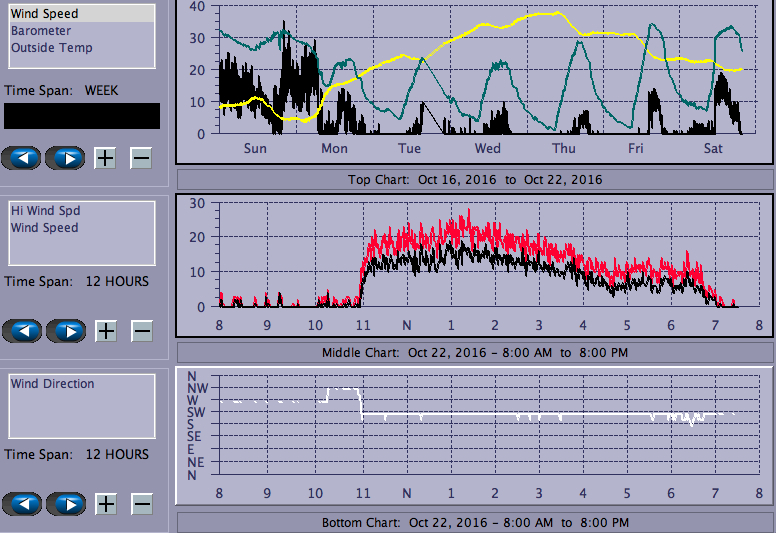Choose Outside Temp in top chart list
This screenshot has height=533, width=776.
[x=51, y=48]
